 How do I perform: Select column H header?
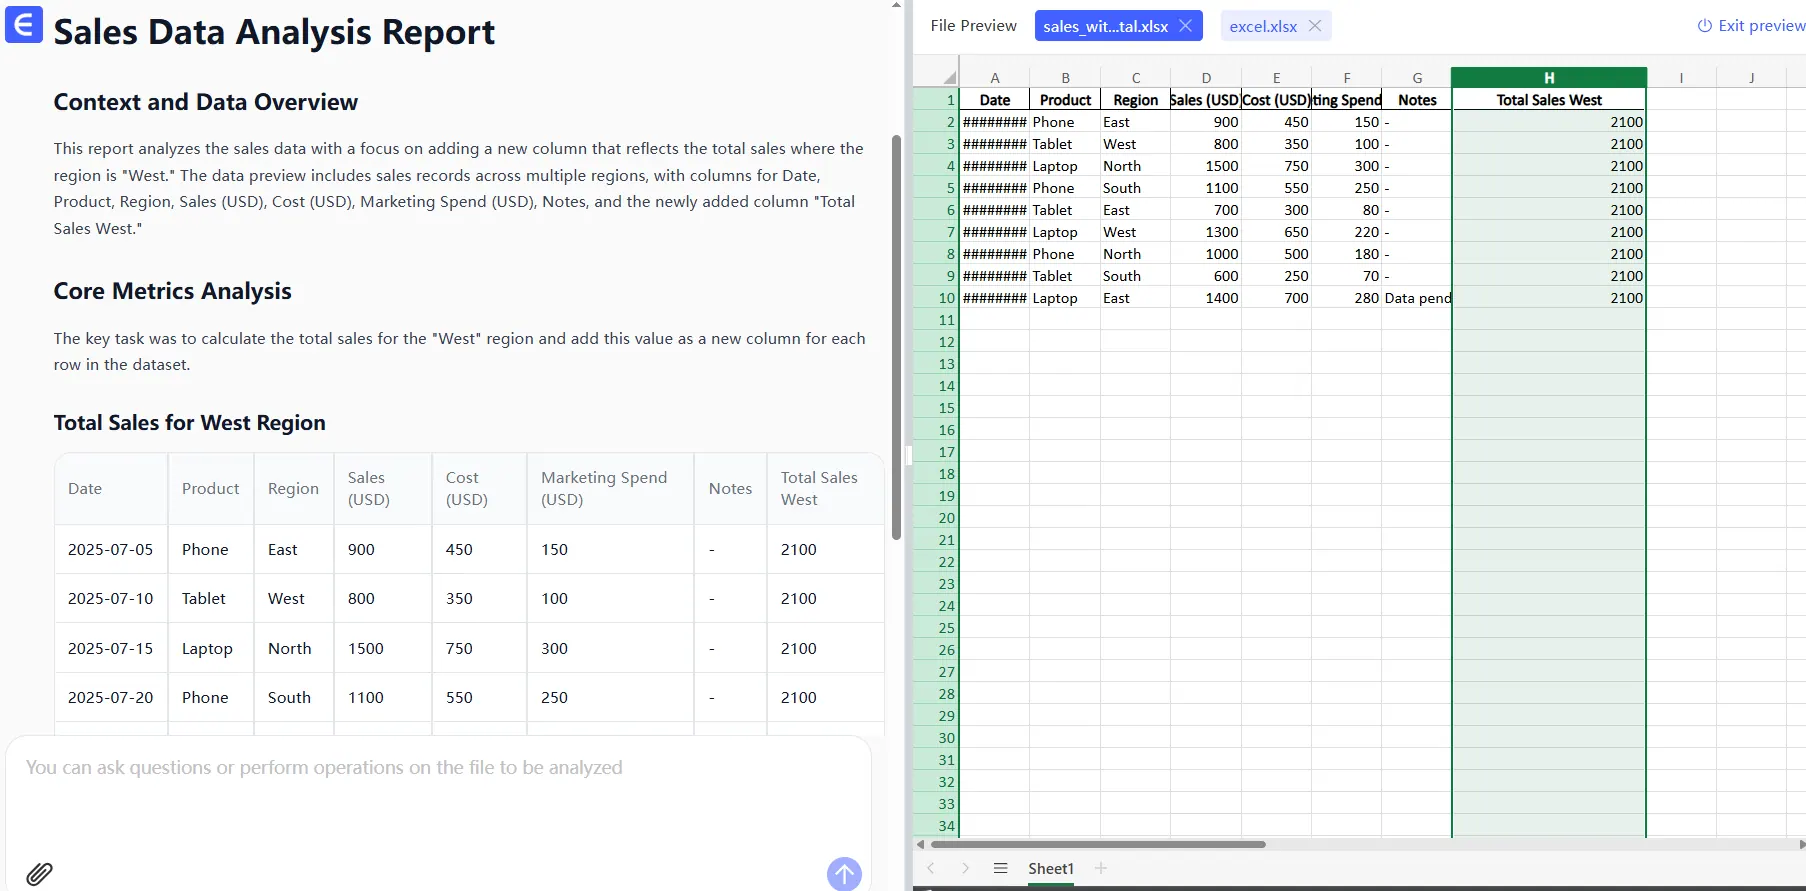coord(1548,77)
